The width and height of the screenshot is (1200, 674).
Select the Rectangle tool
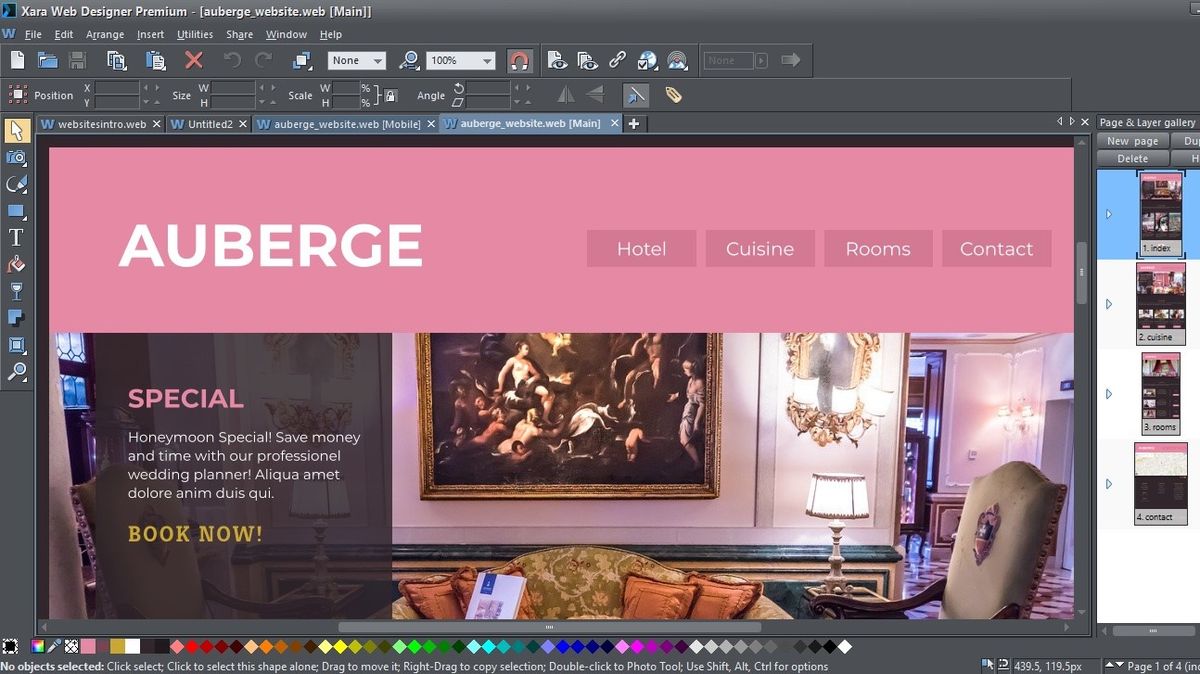[16, 211]
